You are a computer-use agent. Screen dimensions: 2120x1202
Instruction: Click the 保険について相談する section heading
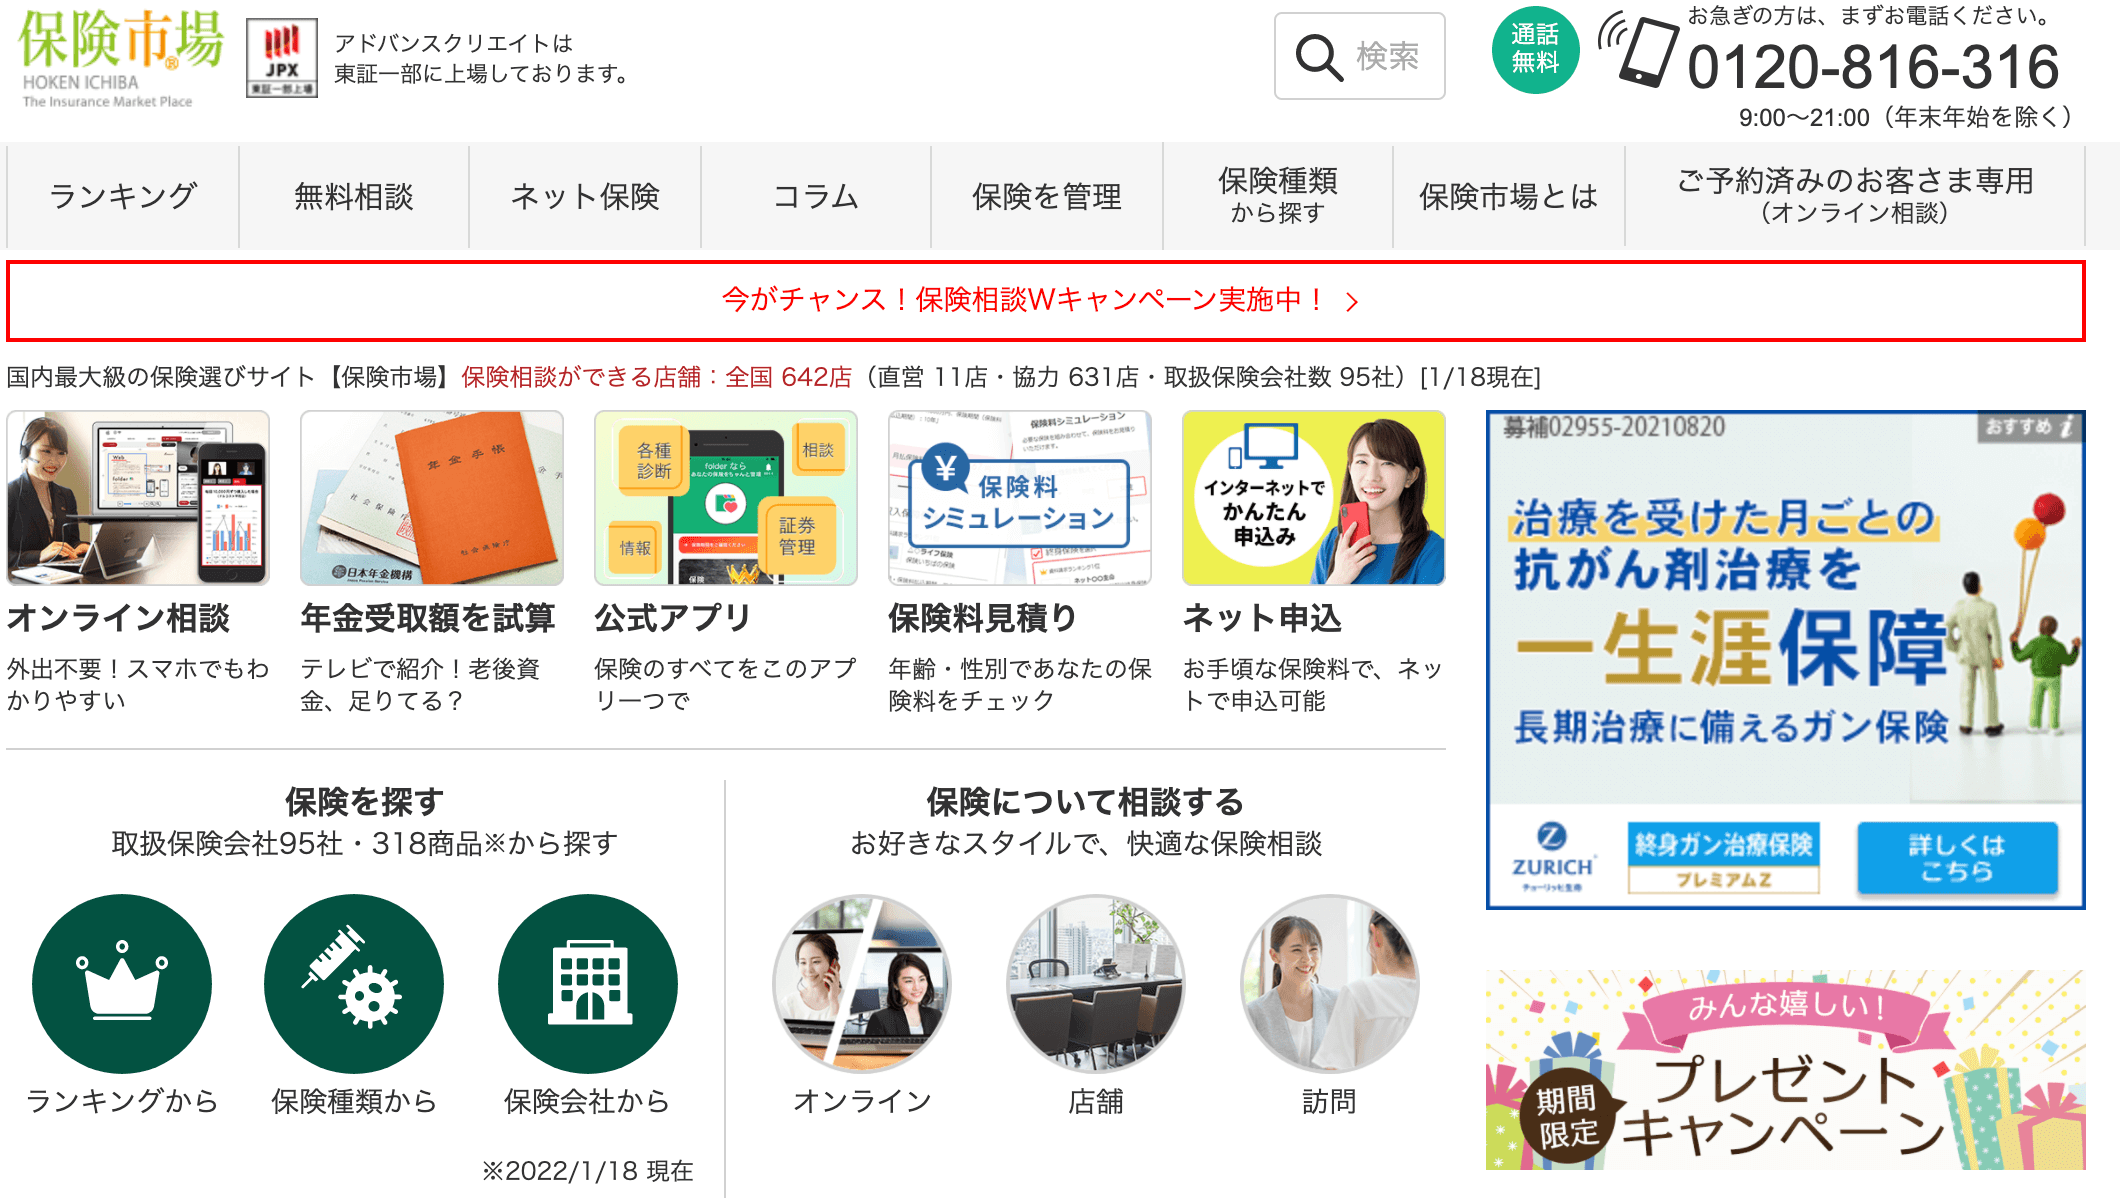1085,801
